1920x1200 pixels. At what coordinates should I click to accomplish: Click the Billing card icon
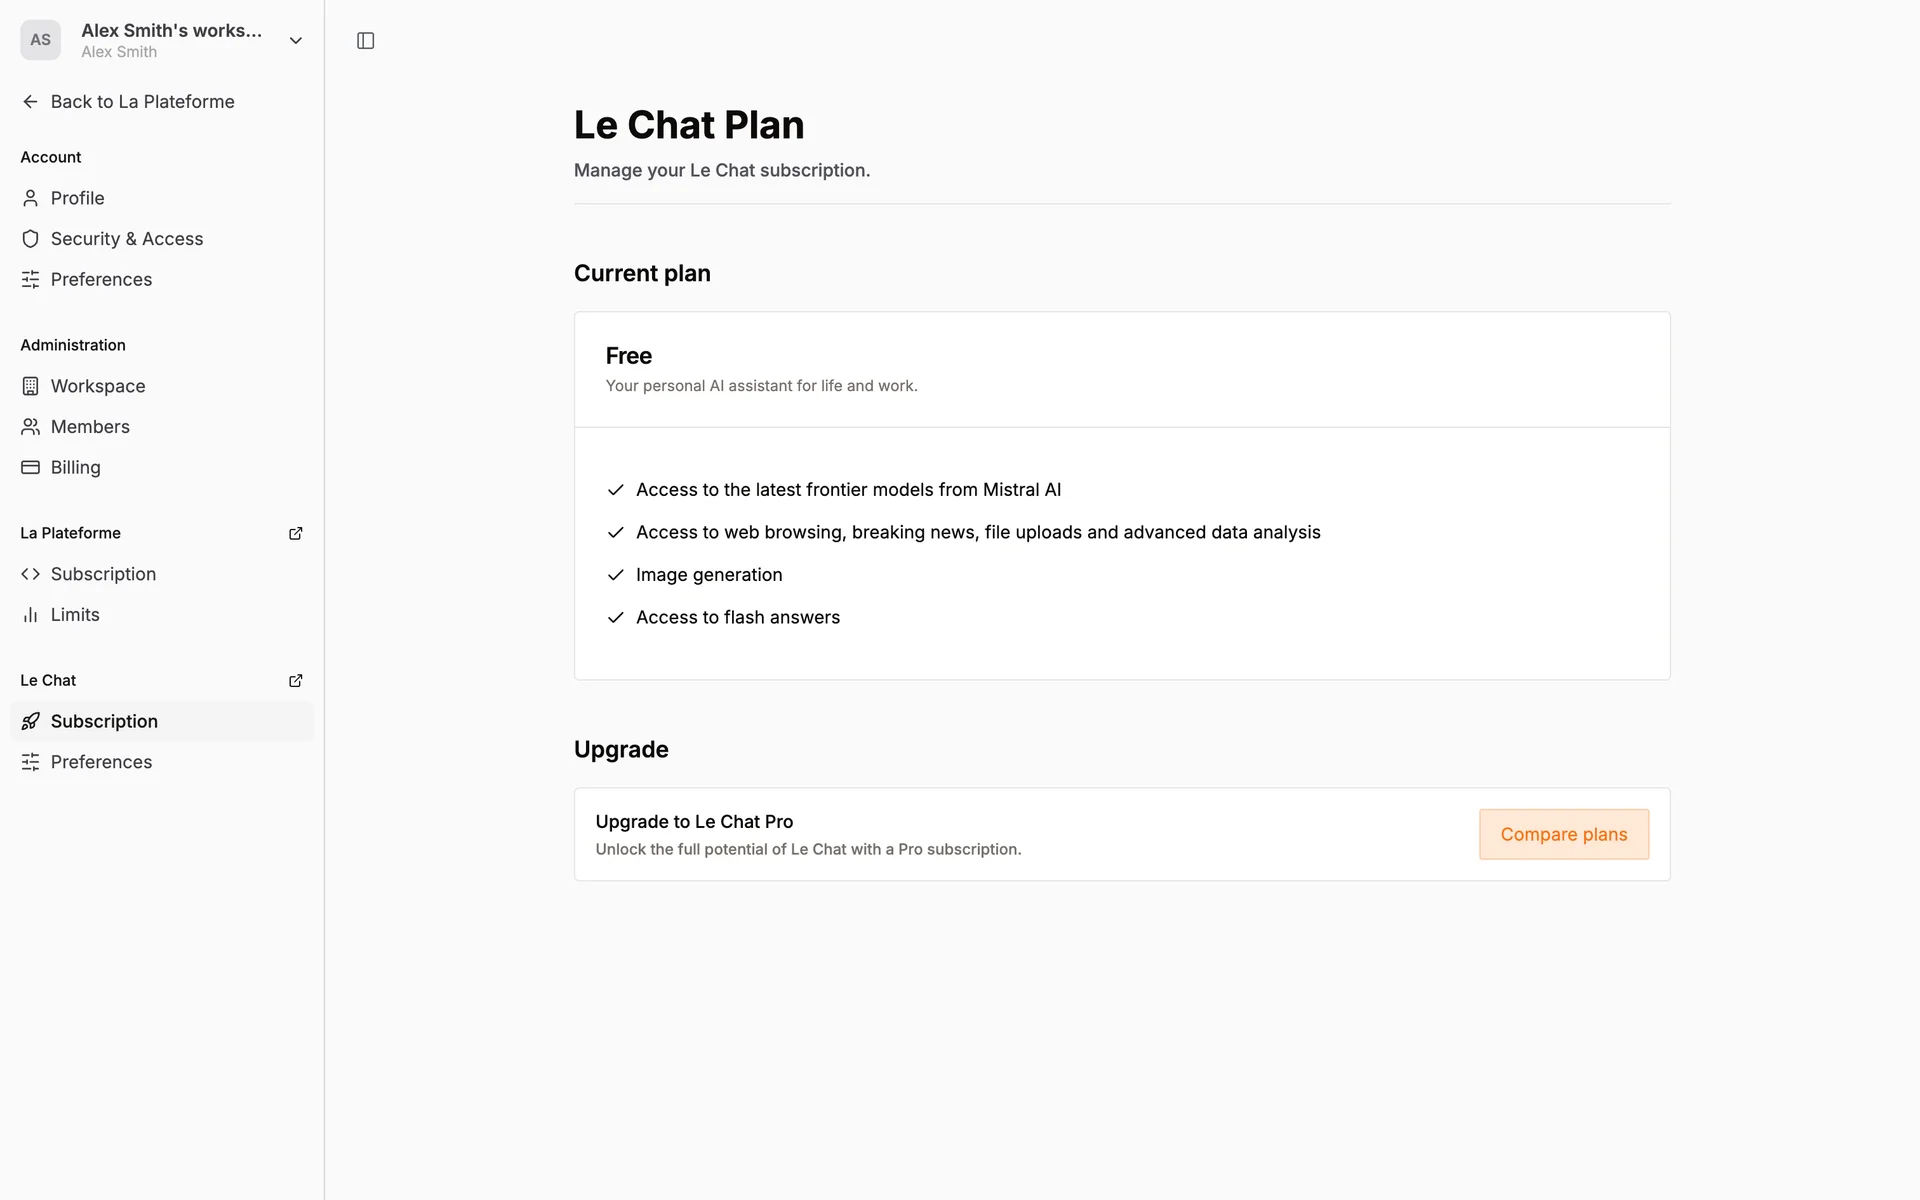(x=31, y=467)
